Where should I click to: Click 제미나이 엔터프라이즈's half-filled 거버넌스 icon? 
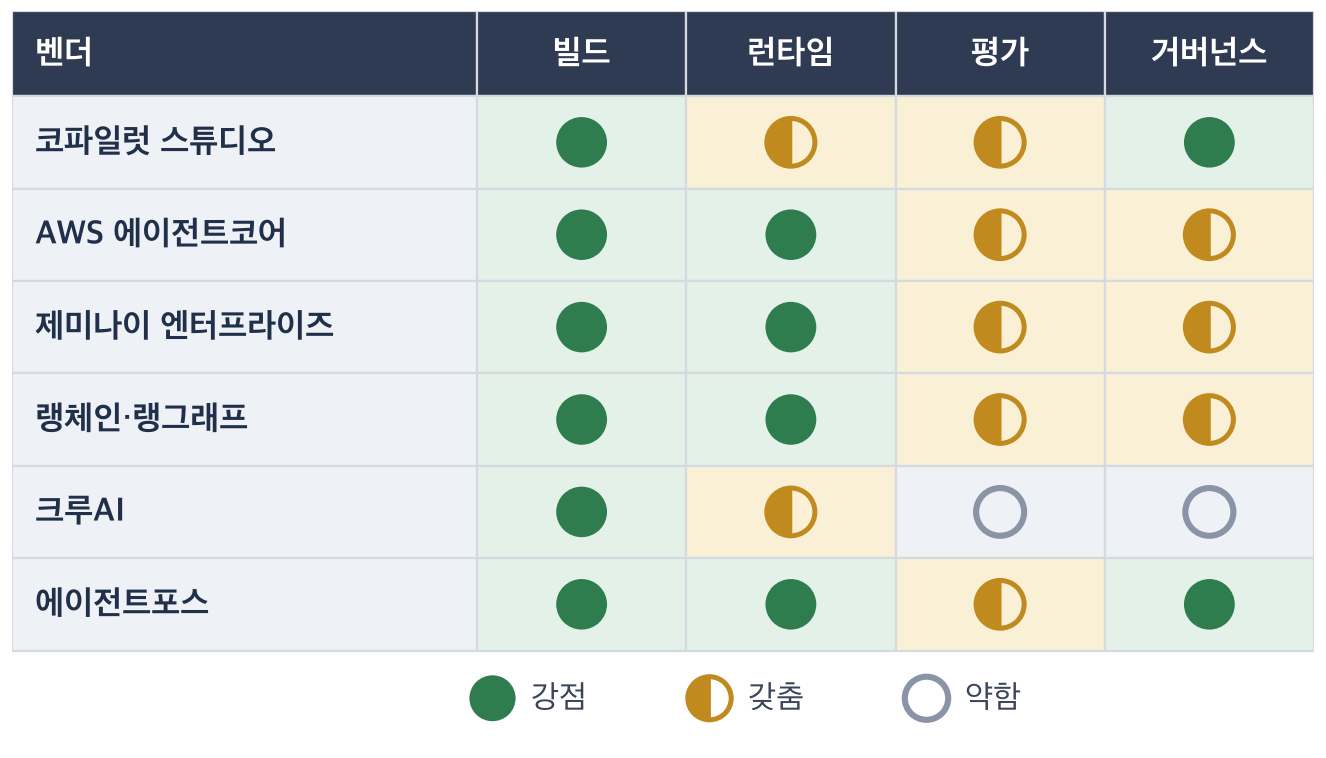coord(1209,327)
